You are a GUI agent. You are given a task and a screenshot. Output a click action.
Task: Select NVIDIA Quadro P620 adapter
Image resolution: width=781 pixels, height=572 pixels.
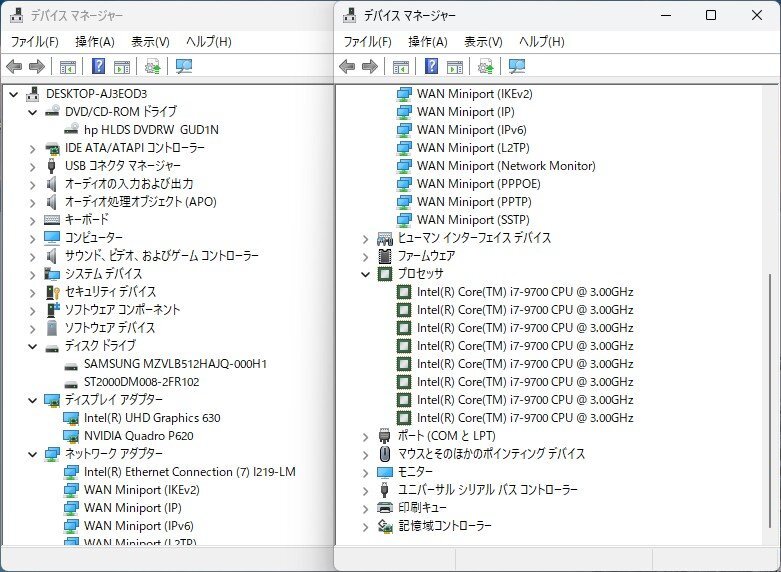pyautogui.click(x=138, y=435)
